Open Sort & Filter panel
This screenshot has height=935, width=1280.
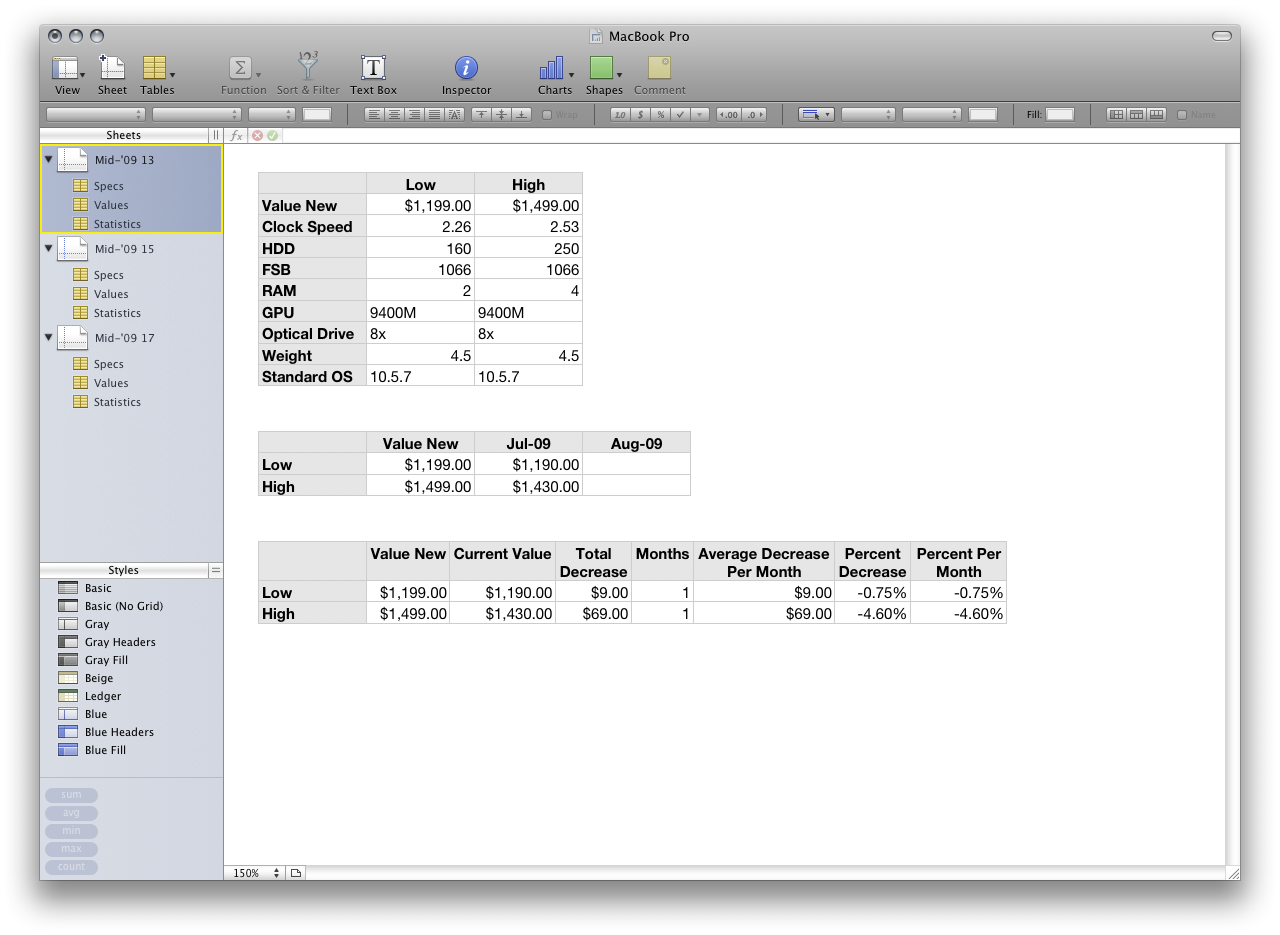point(308,74)
